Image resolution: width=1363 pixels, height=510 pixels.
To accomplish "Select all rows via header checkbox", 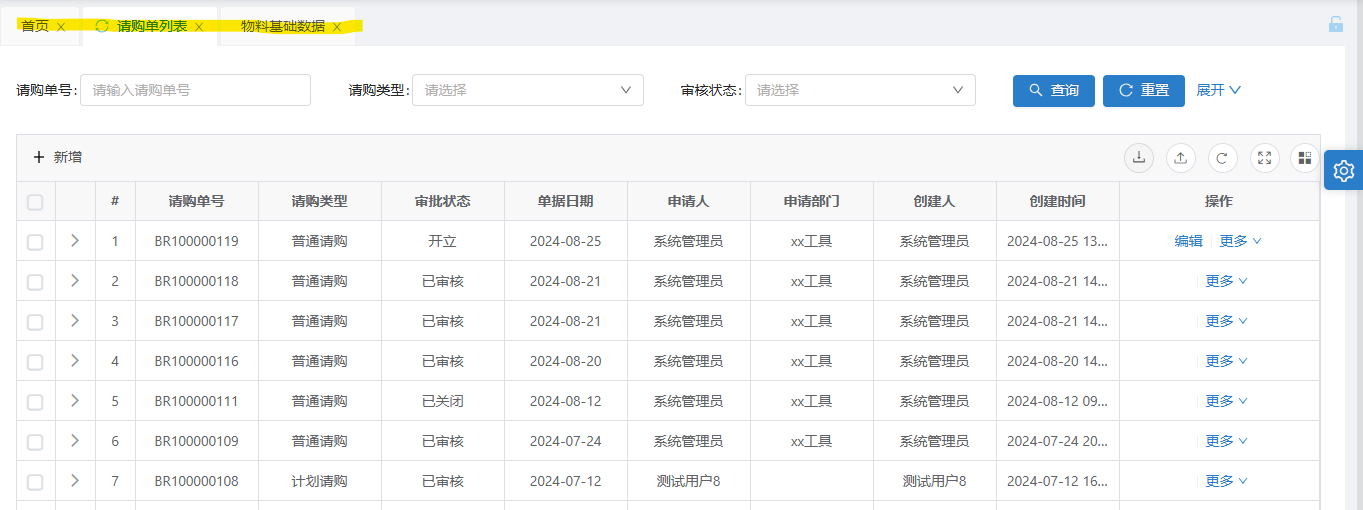I will tap(35, 202).
